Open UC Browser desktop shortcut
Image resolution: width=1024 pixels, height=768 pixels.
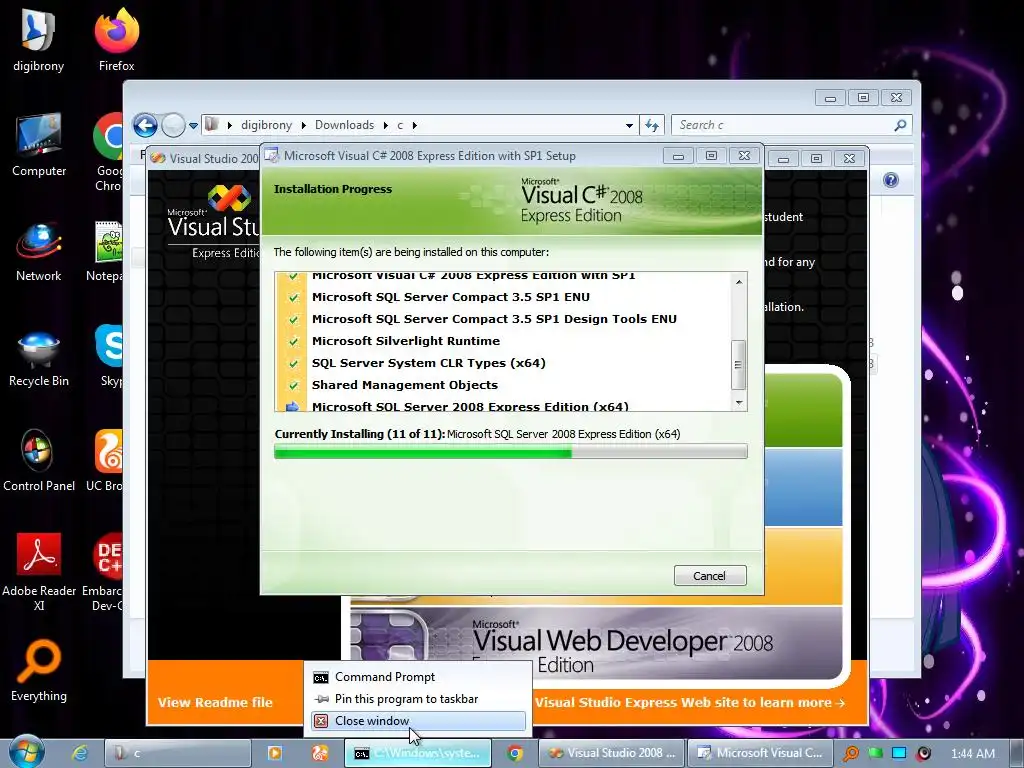tap(106, 460)
